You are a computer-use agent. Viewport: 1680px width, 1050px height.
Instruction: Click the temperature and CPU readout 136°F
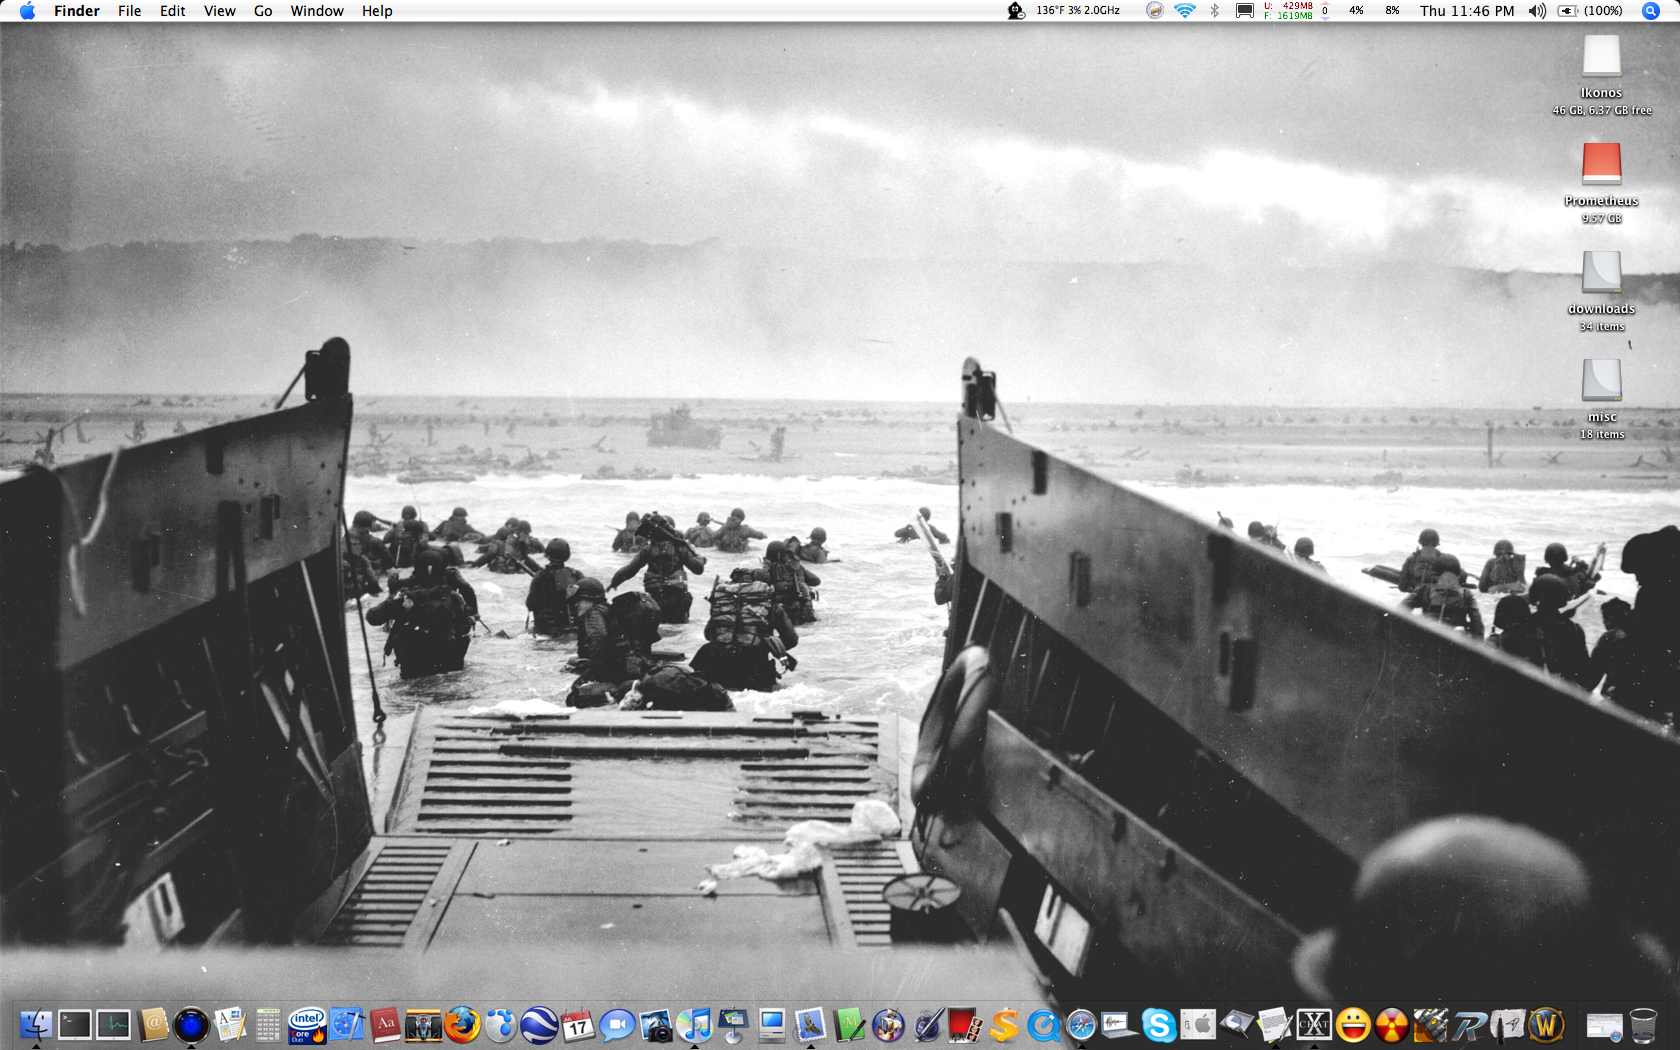coord(1078,11)
